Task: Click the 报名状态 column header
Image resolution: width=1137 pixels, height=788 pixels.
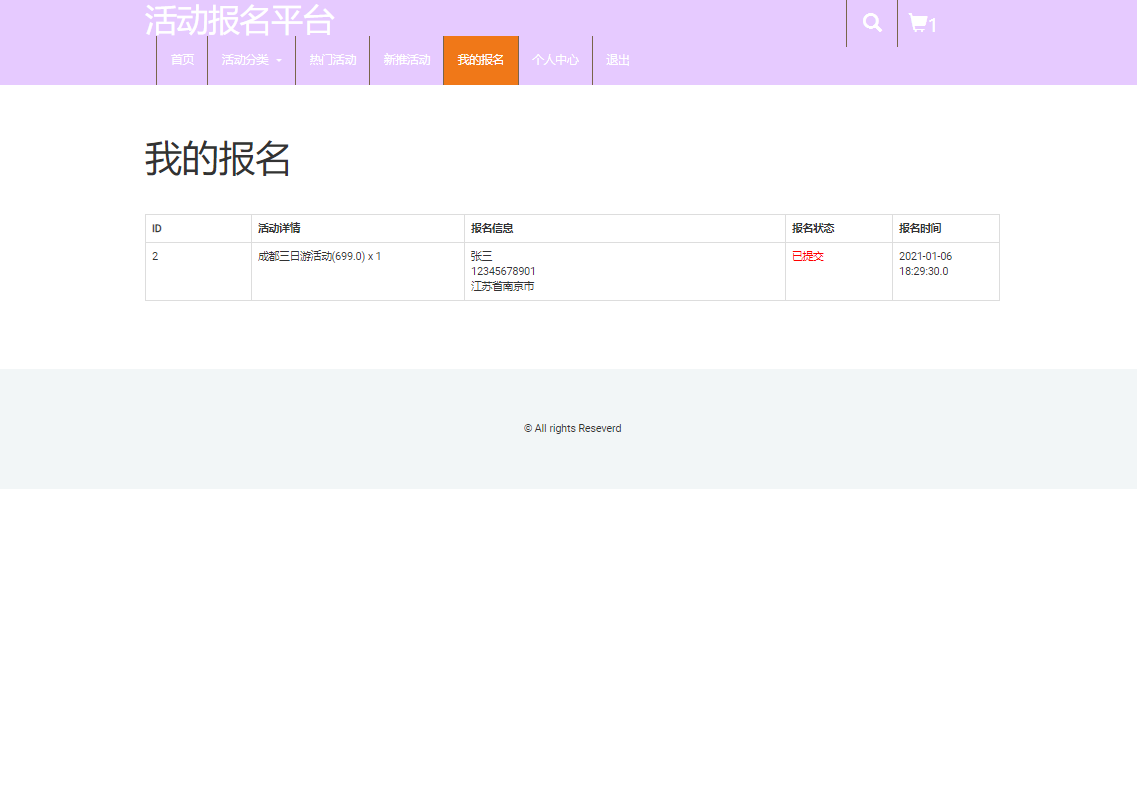Action: pos(812,228)
